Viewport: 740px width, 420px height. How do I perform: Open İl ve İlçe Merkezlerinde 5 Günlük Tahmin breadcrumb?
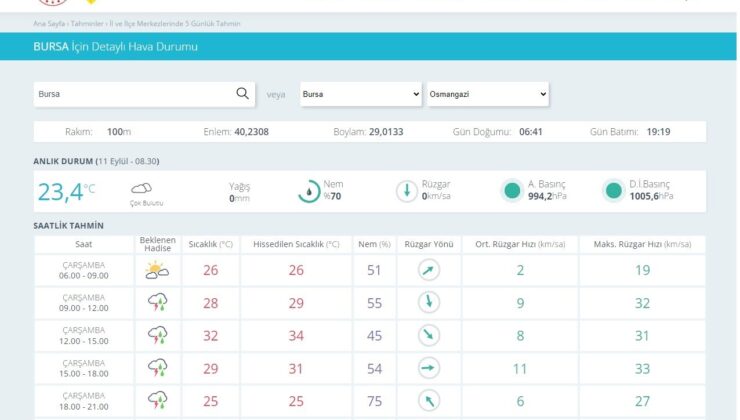[x=175, y=24]
